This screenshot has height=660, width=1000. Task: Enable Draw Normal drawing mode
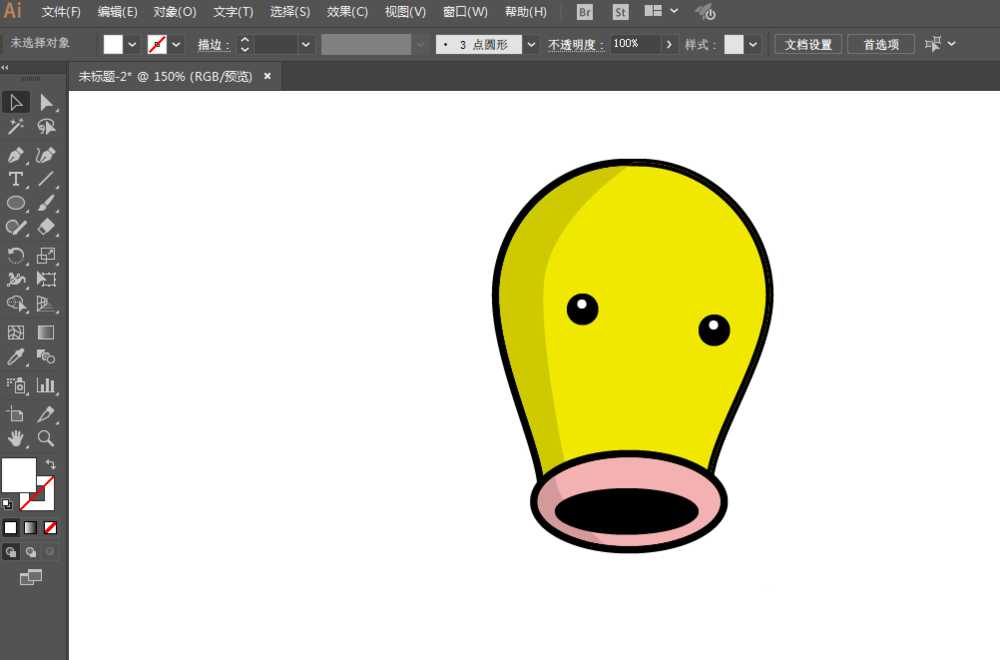pos(11,551)
